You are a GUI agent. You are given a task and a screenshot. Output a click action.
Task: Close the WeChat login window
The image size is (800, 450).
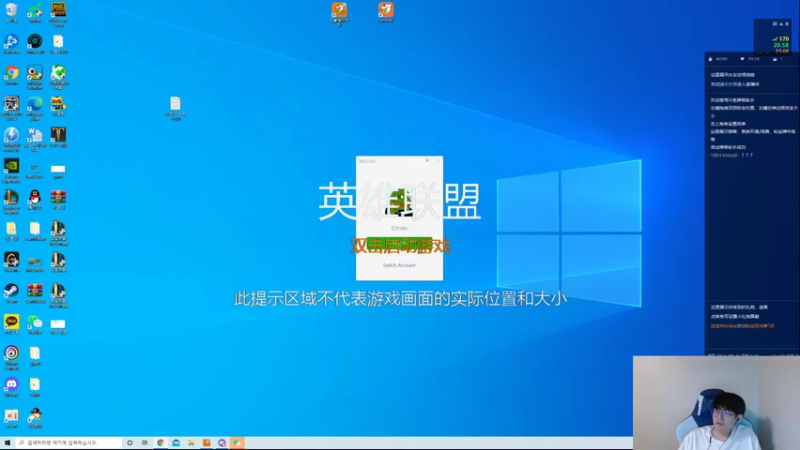(438, 160)
